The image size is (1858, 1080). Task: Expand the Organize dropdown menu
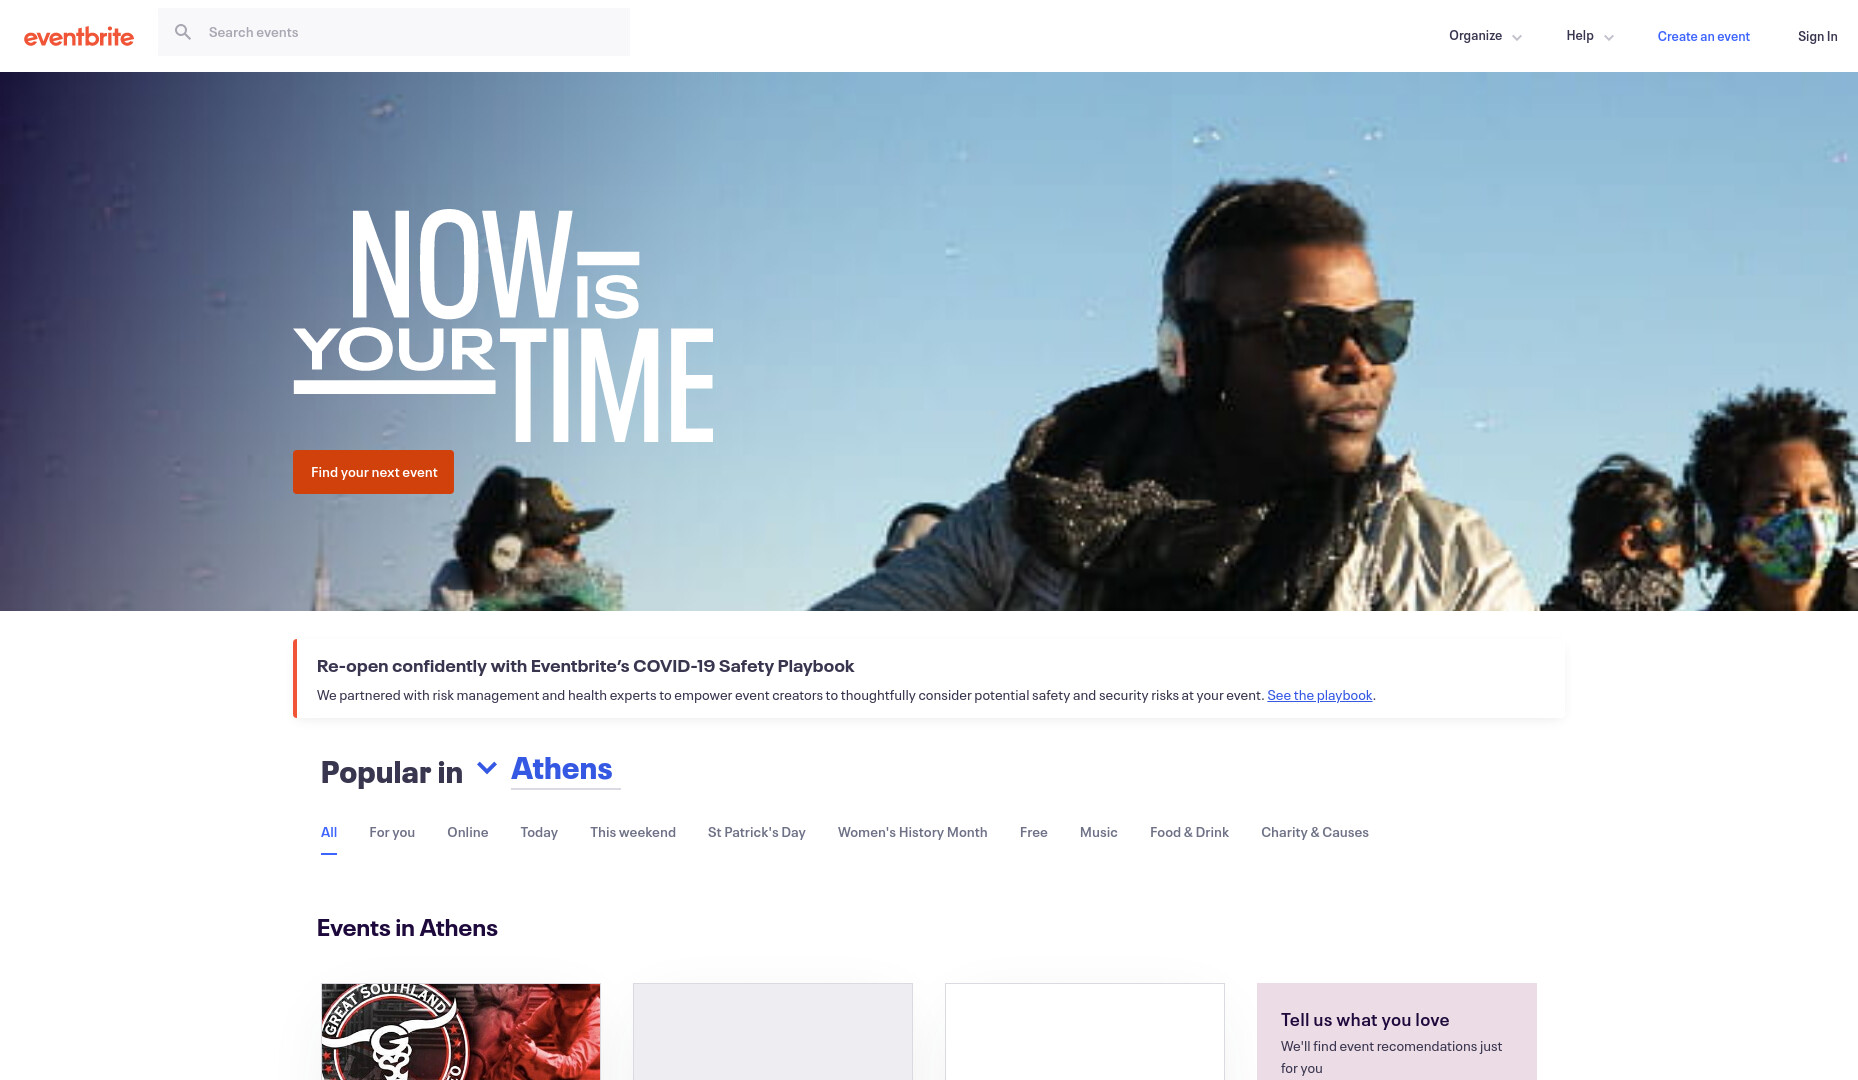[1485, 36]
